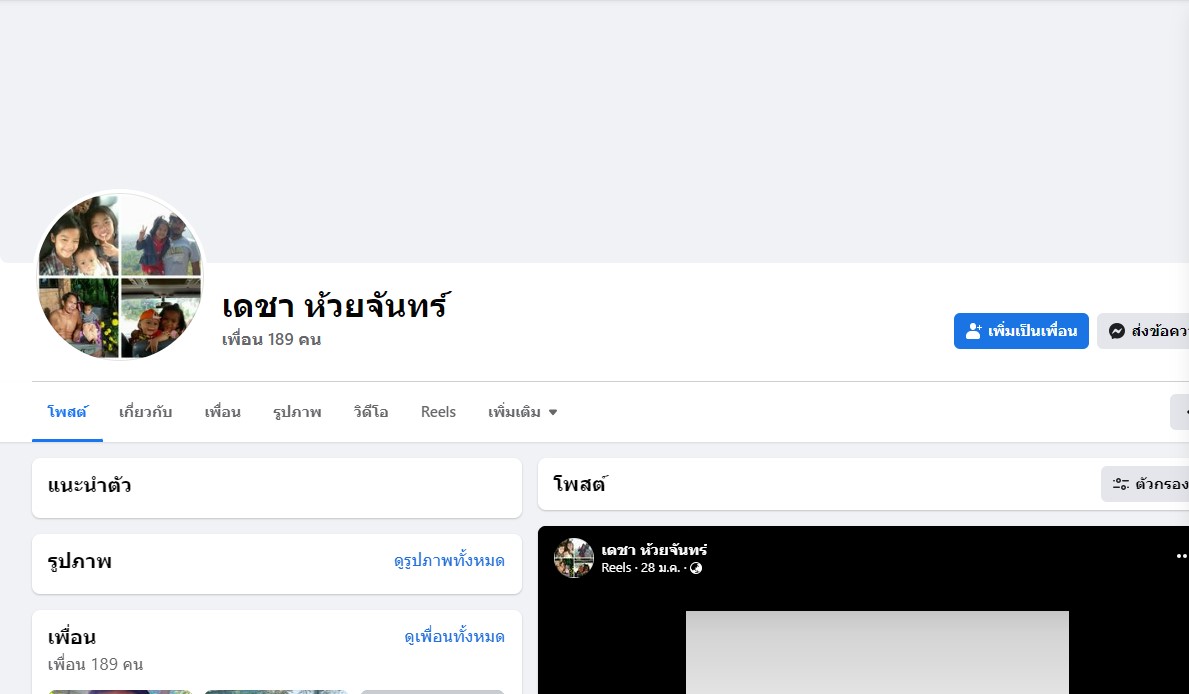This screenshot has width=1189, height=694.
Task: Select the รูปภาพ tab
Action: coord(297,412)
